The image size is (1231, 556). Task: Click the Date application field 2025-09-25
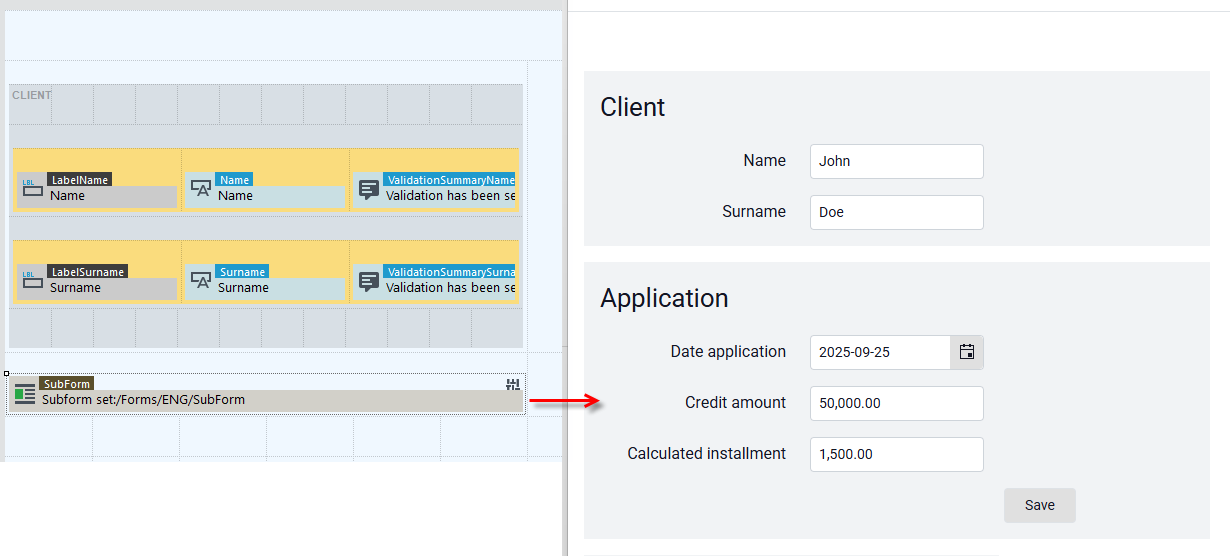tap(880, 352)
